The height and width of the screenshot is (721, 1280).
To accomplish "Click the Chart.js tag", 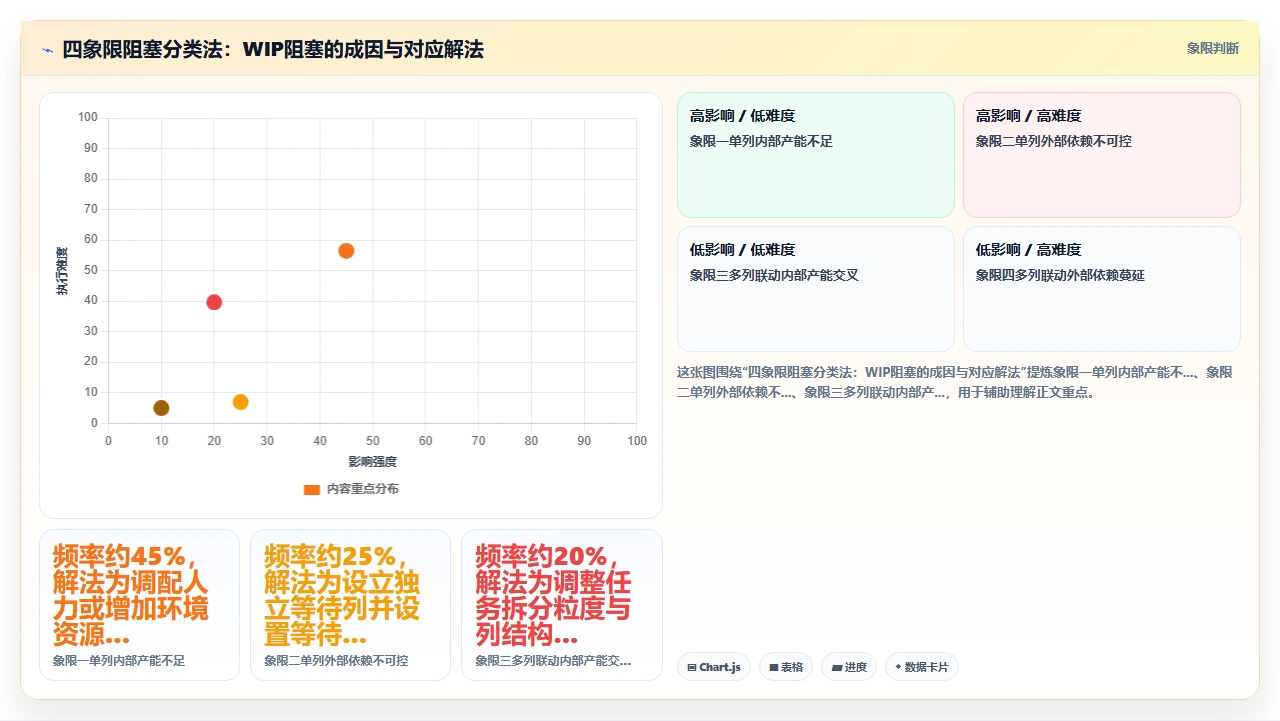I will (x=714, y=667).
